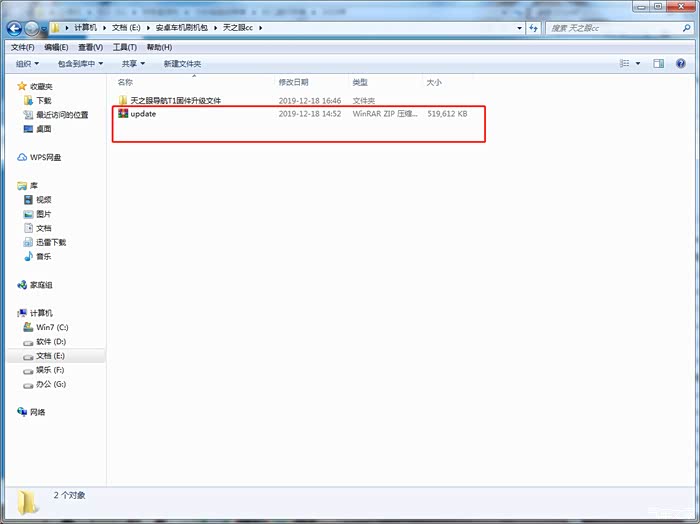Click the WinRAR icon of update file
The width and height of the screenshot is (700, 524).
123,113
